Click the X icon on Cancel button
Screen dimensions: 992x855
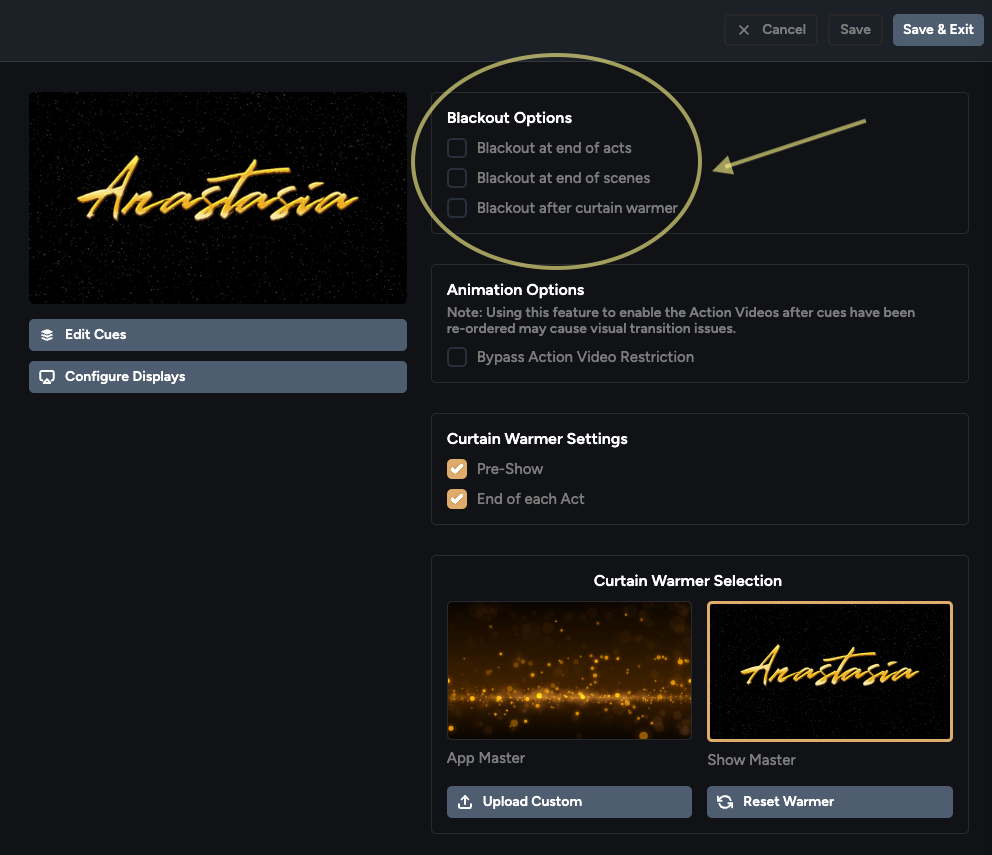[x=744, y=30]
